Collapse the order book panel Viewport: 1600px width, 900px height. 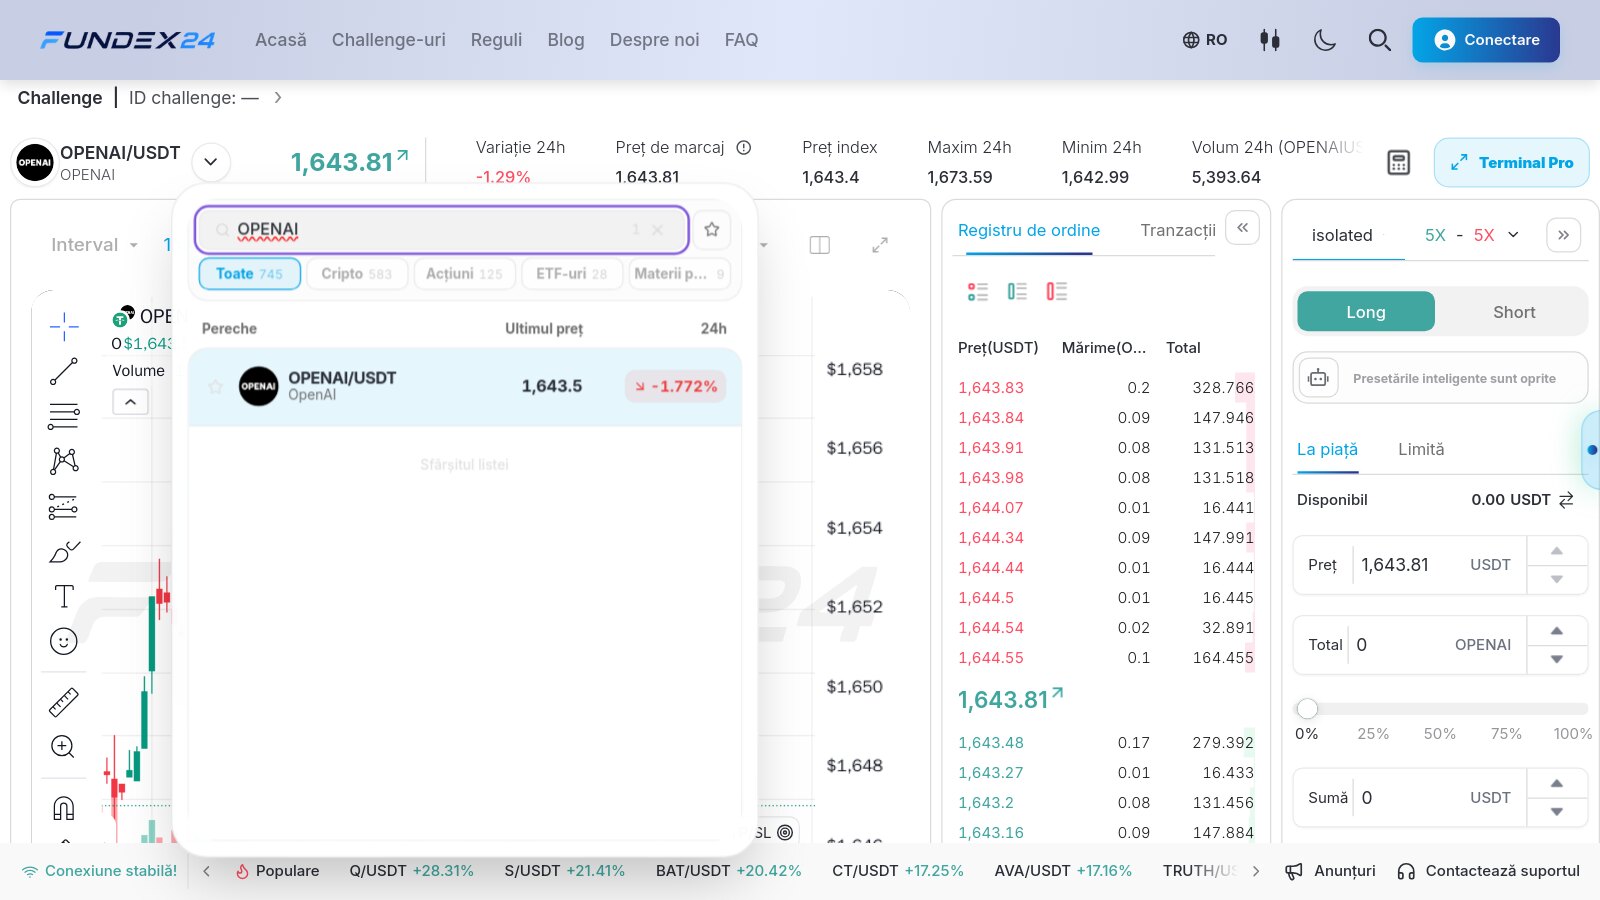click(x=1242, y=228)
